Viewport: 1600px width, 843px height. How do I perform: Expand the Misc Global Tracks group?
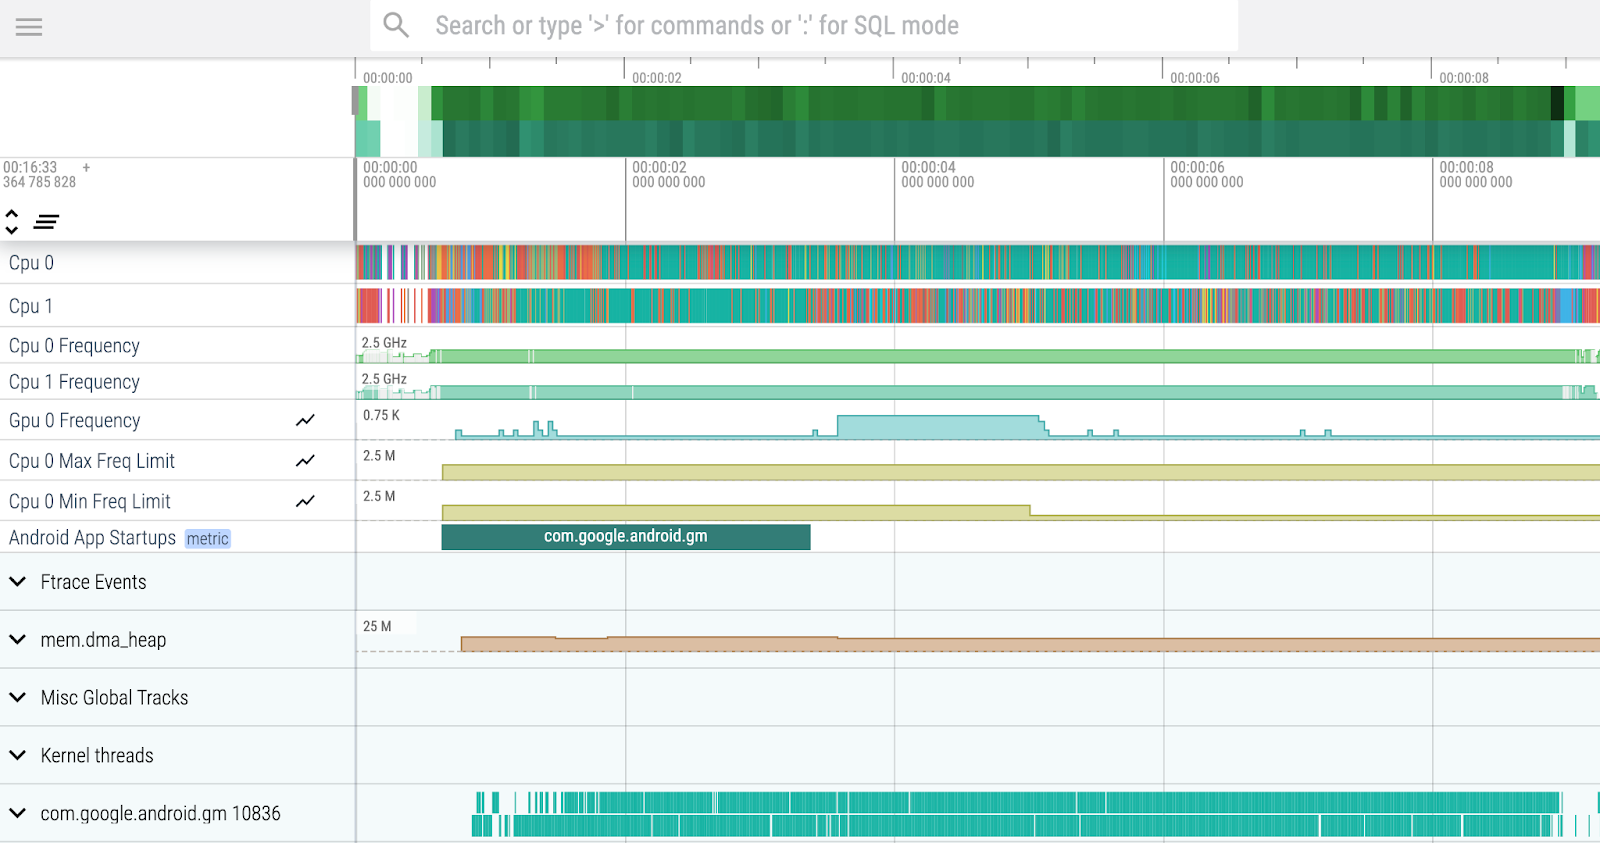pyautogui.click(x=18, y=698)
